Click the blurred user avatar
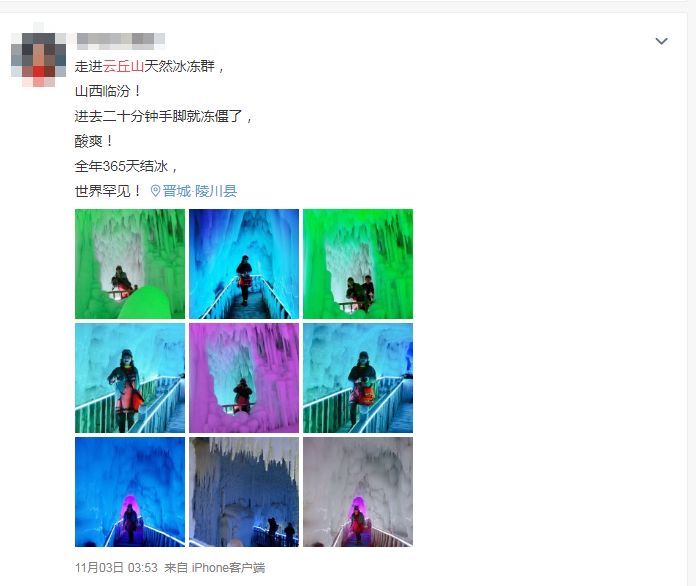This screenshot has height=586, width=696. [x=39, y=59]
